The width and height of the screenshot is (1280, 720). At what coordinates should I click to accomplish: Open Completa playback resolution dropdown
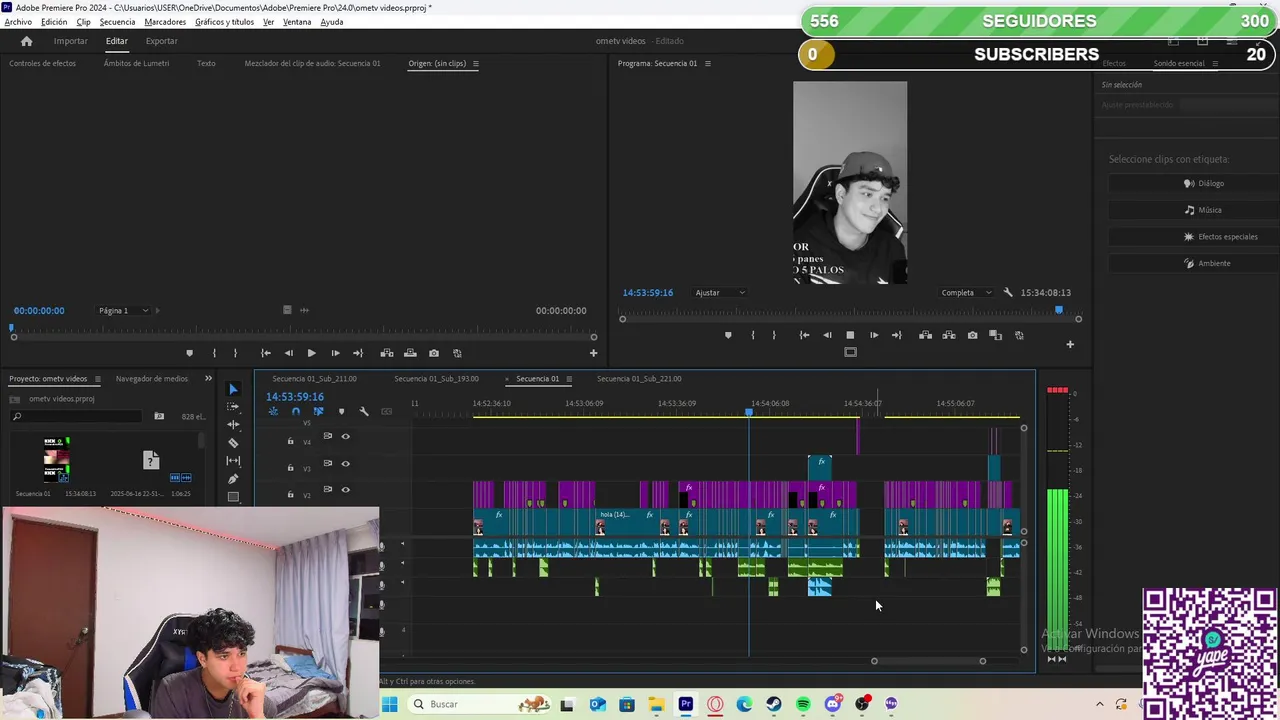click(x=967, y=293)
